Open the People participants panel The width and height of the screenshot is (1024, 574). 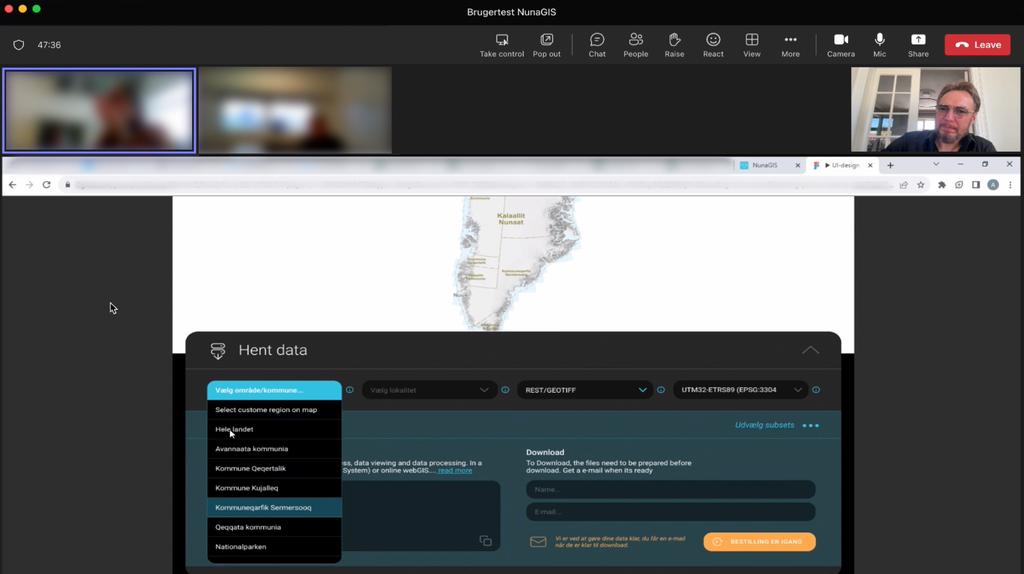click(635, 44)
